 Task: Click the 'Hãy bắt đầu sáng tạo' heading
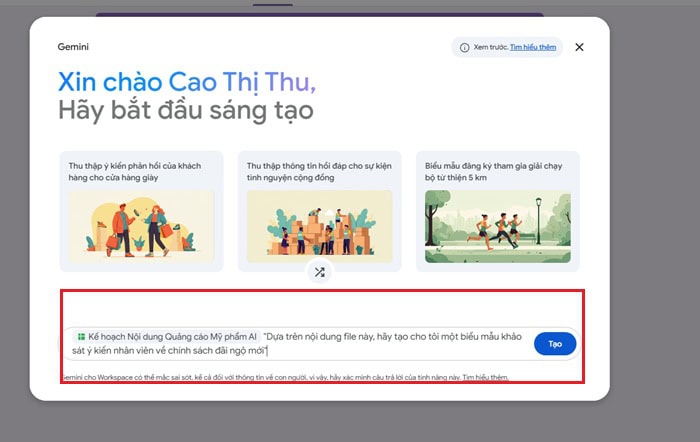pyautogui.click(x=186, y=110)
